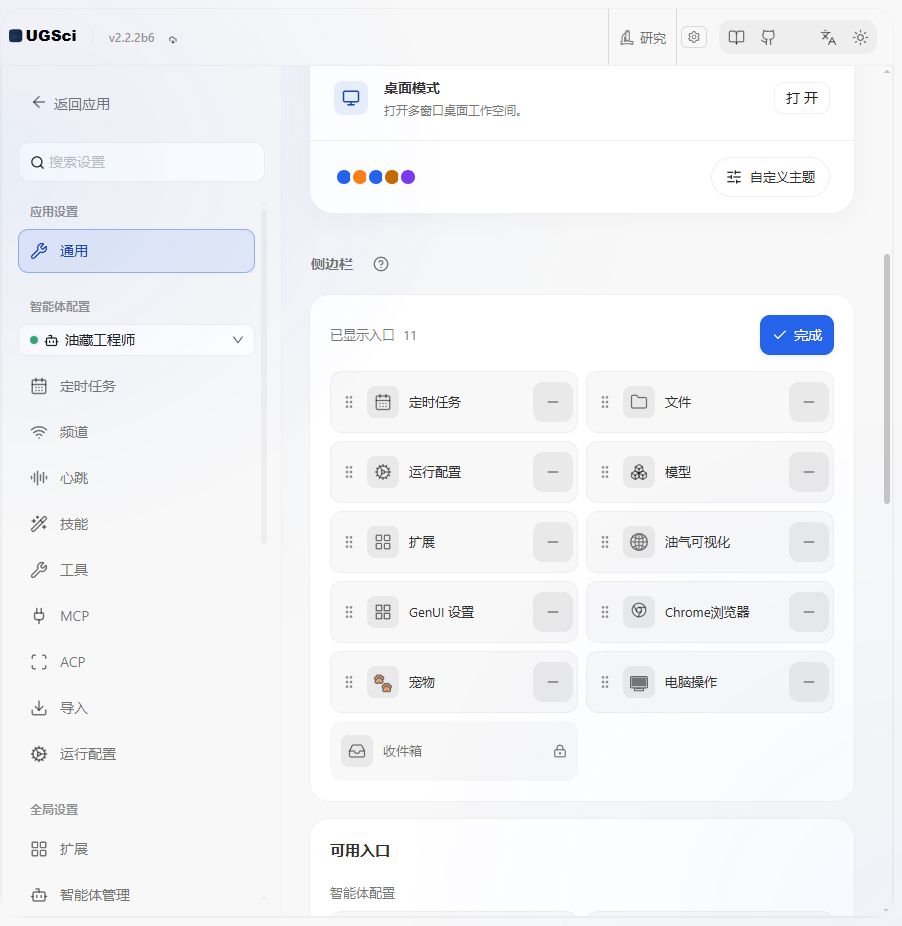Click 打开 for desktop mode
Image resolution: width=902 pixels, height=926 pixels.
tap(802, 98)
